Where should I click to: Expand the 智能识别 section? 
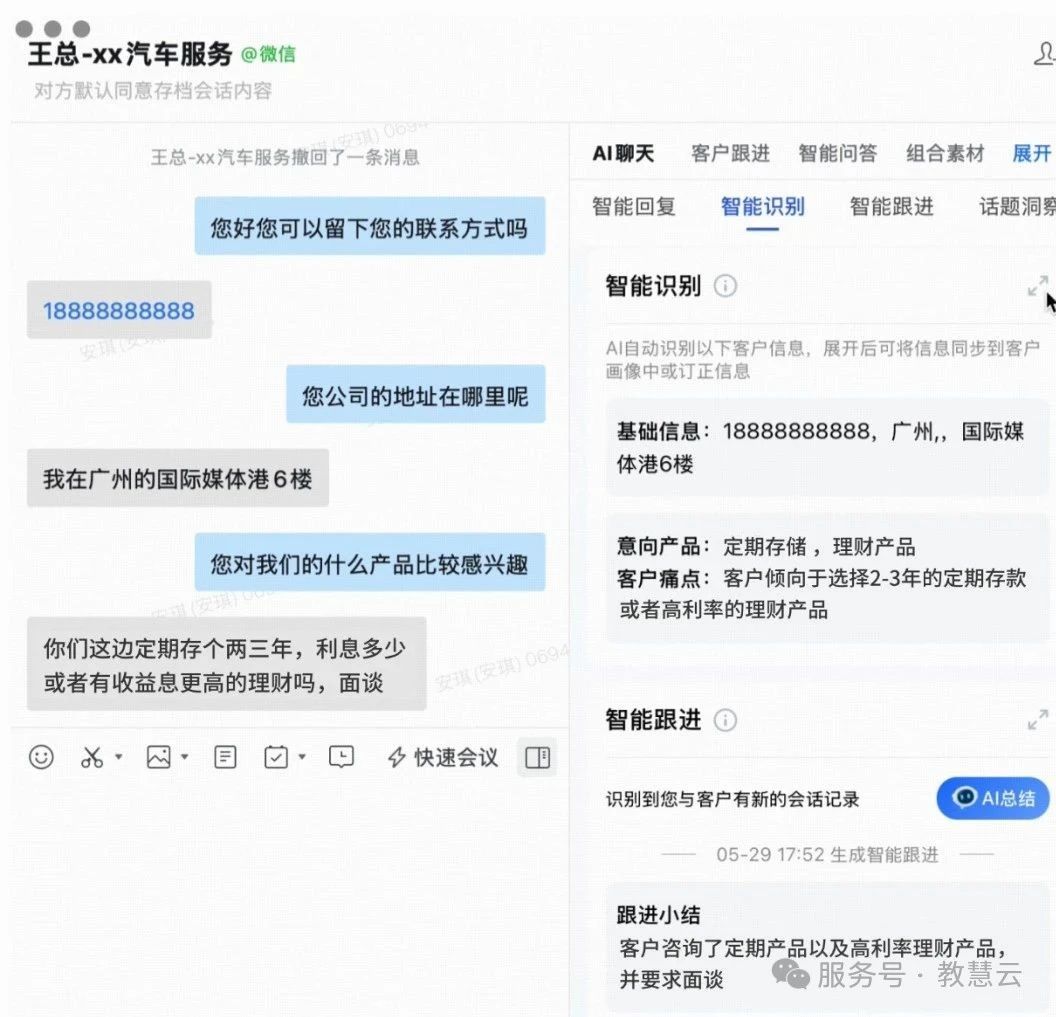[x=1037, y=286]
